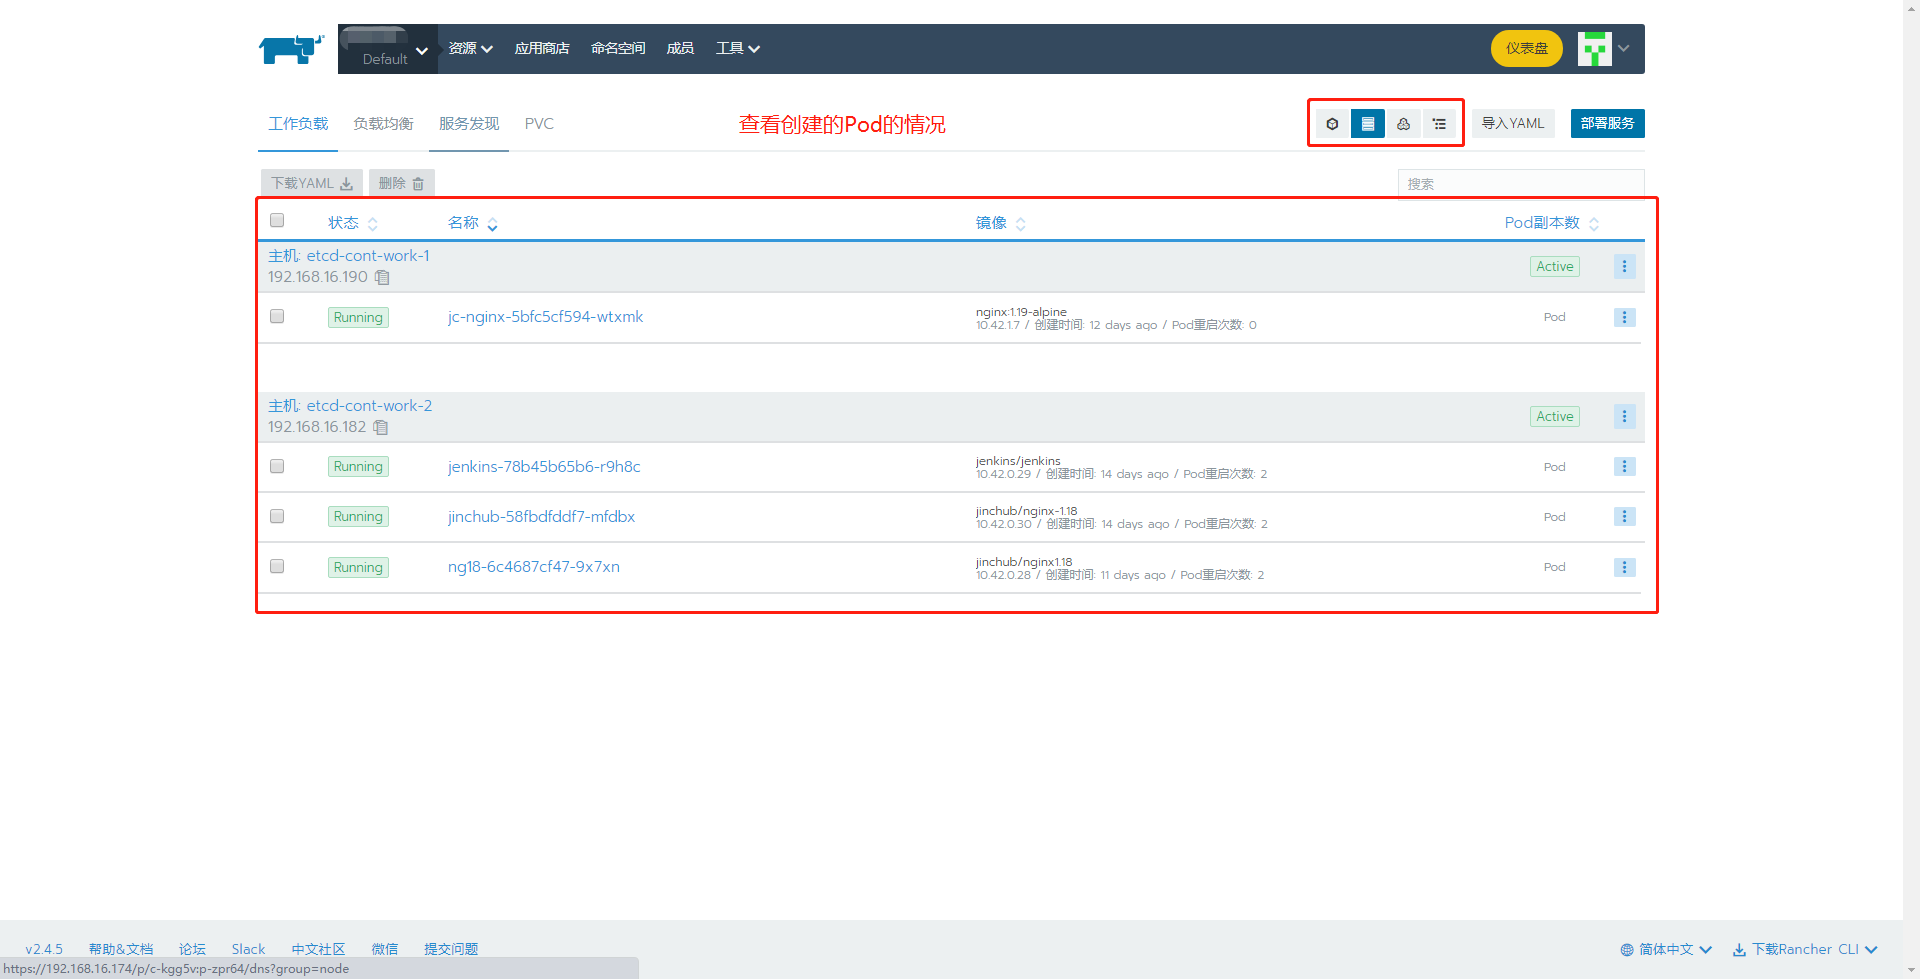1920x979 pixels.
Task: Open the user menu chevron
Action: click(1624, 48)
